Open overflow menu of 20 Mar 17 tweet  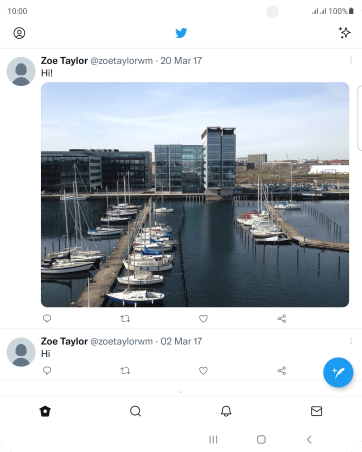(x=351, y=60)
